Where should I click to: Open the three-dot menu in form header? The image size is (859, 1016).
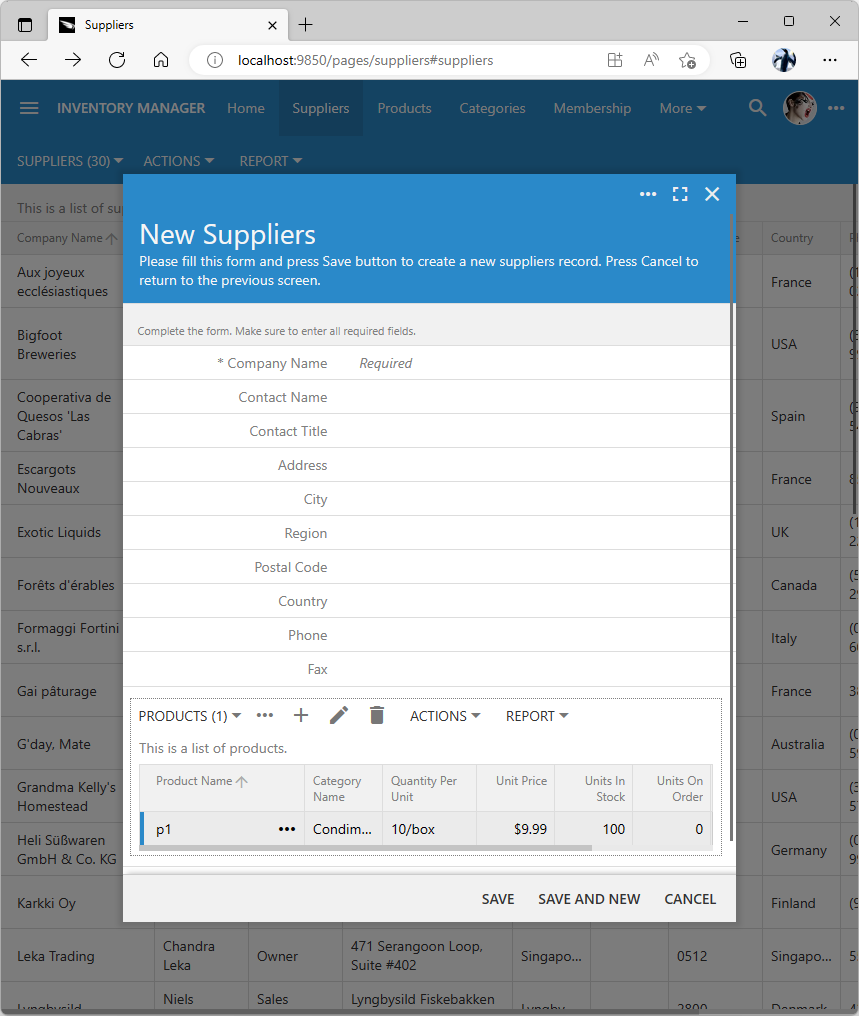coord(648,194)
